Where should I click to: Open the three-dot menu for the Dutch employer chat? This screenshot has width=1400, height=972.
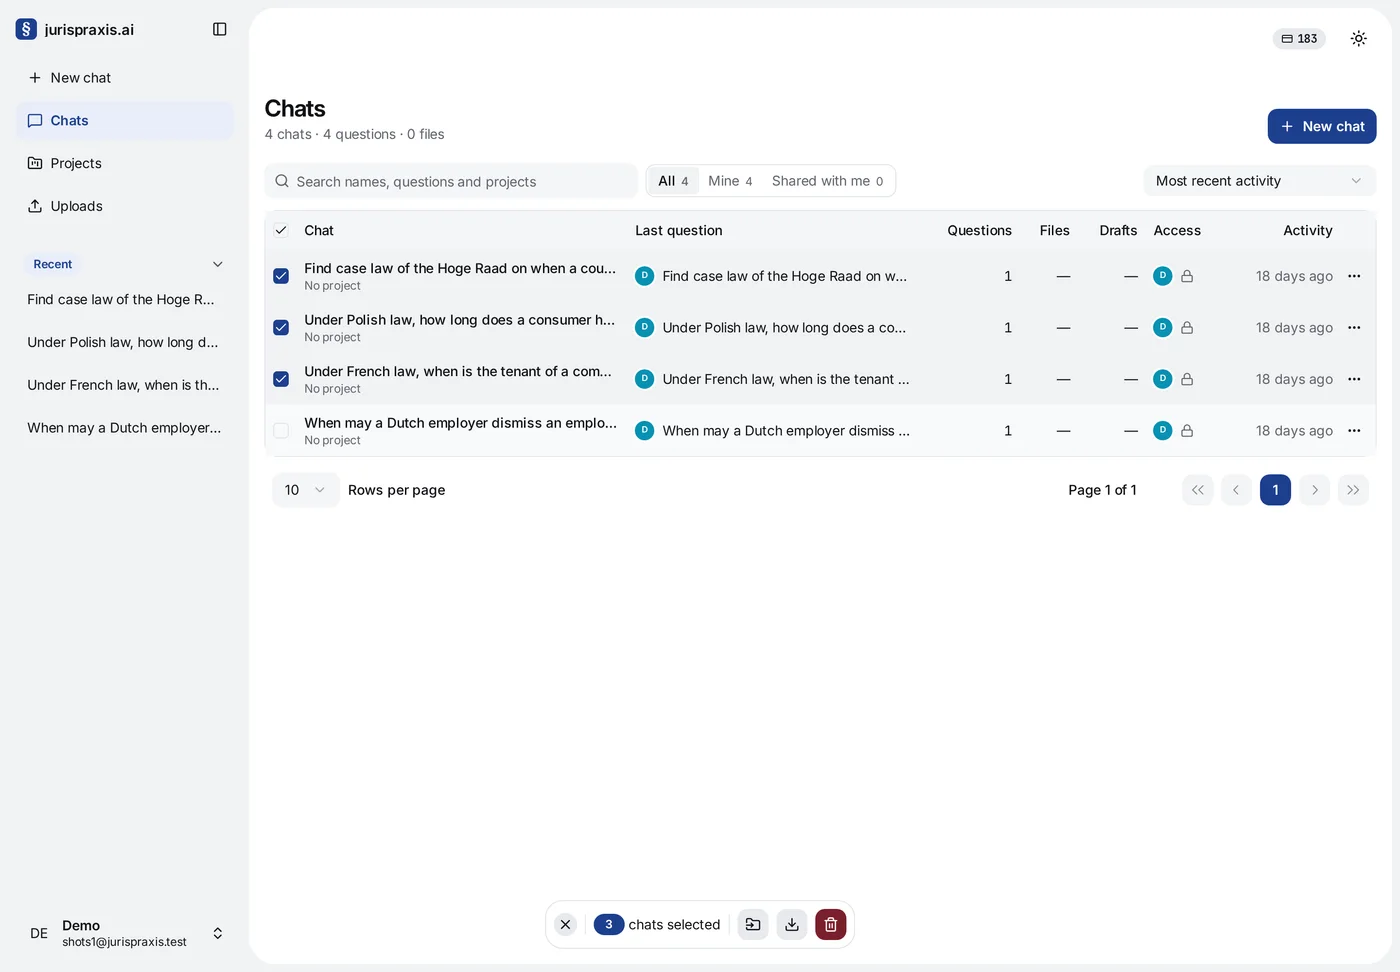tap(1354, 431)
